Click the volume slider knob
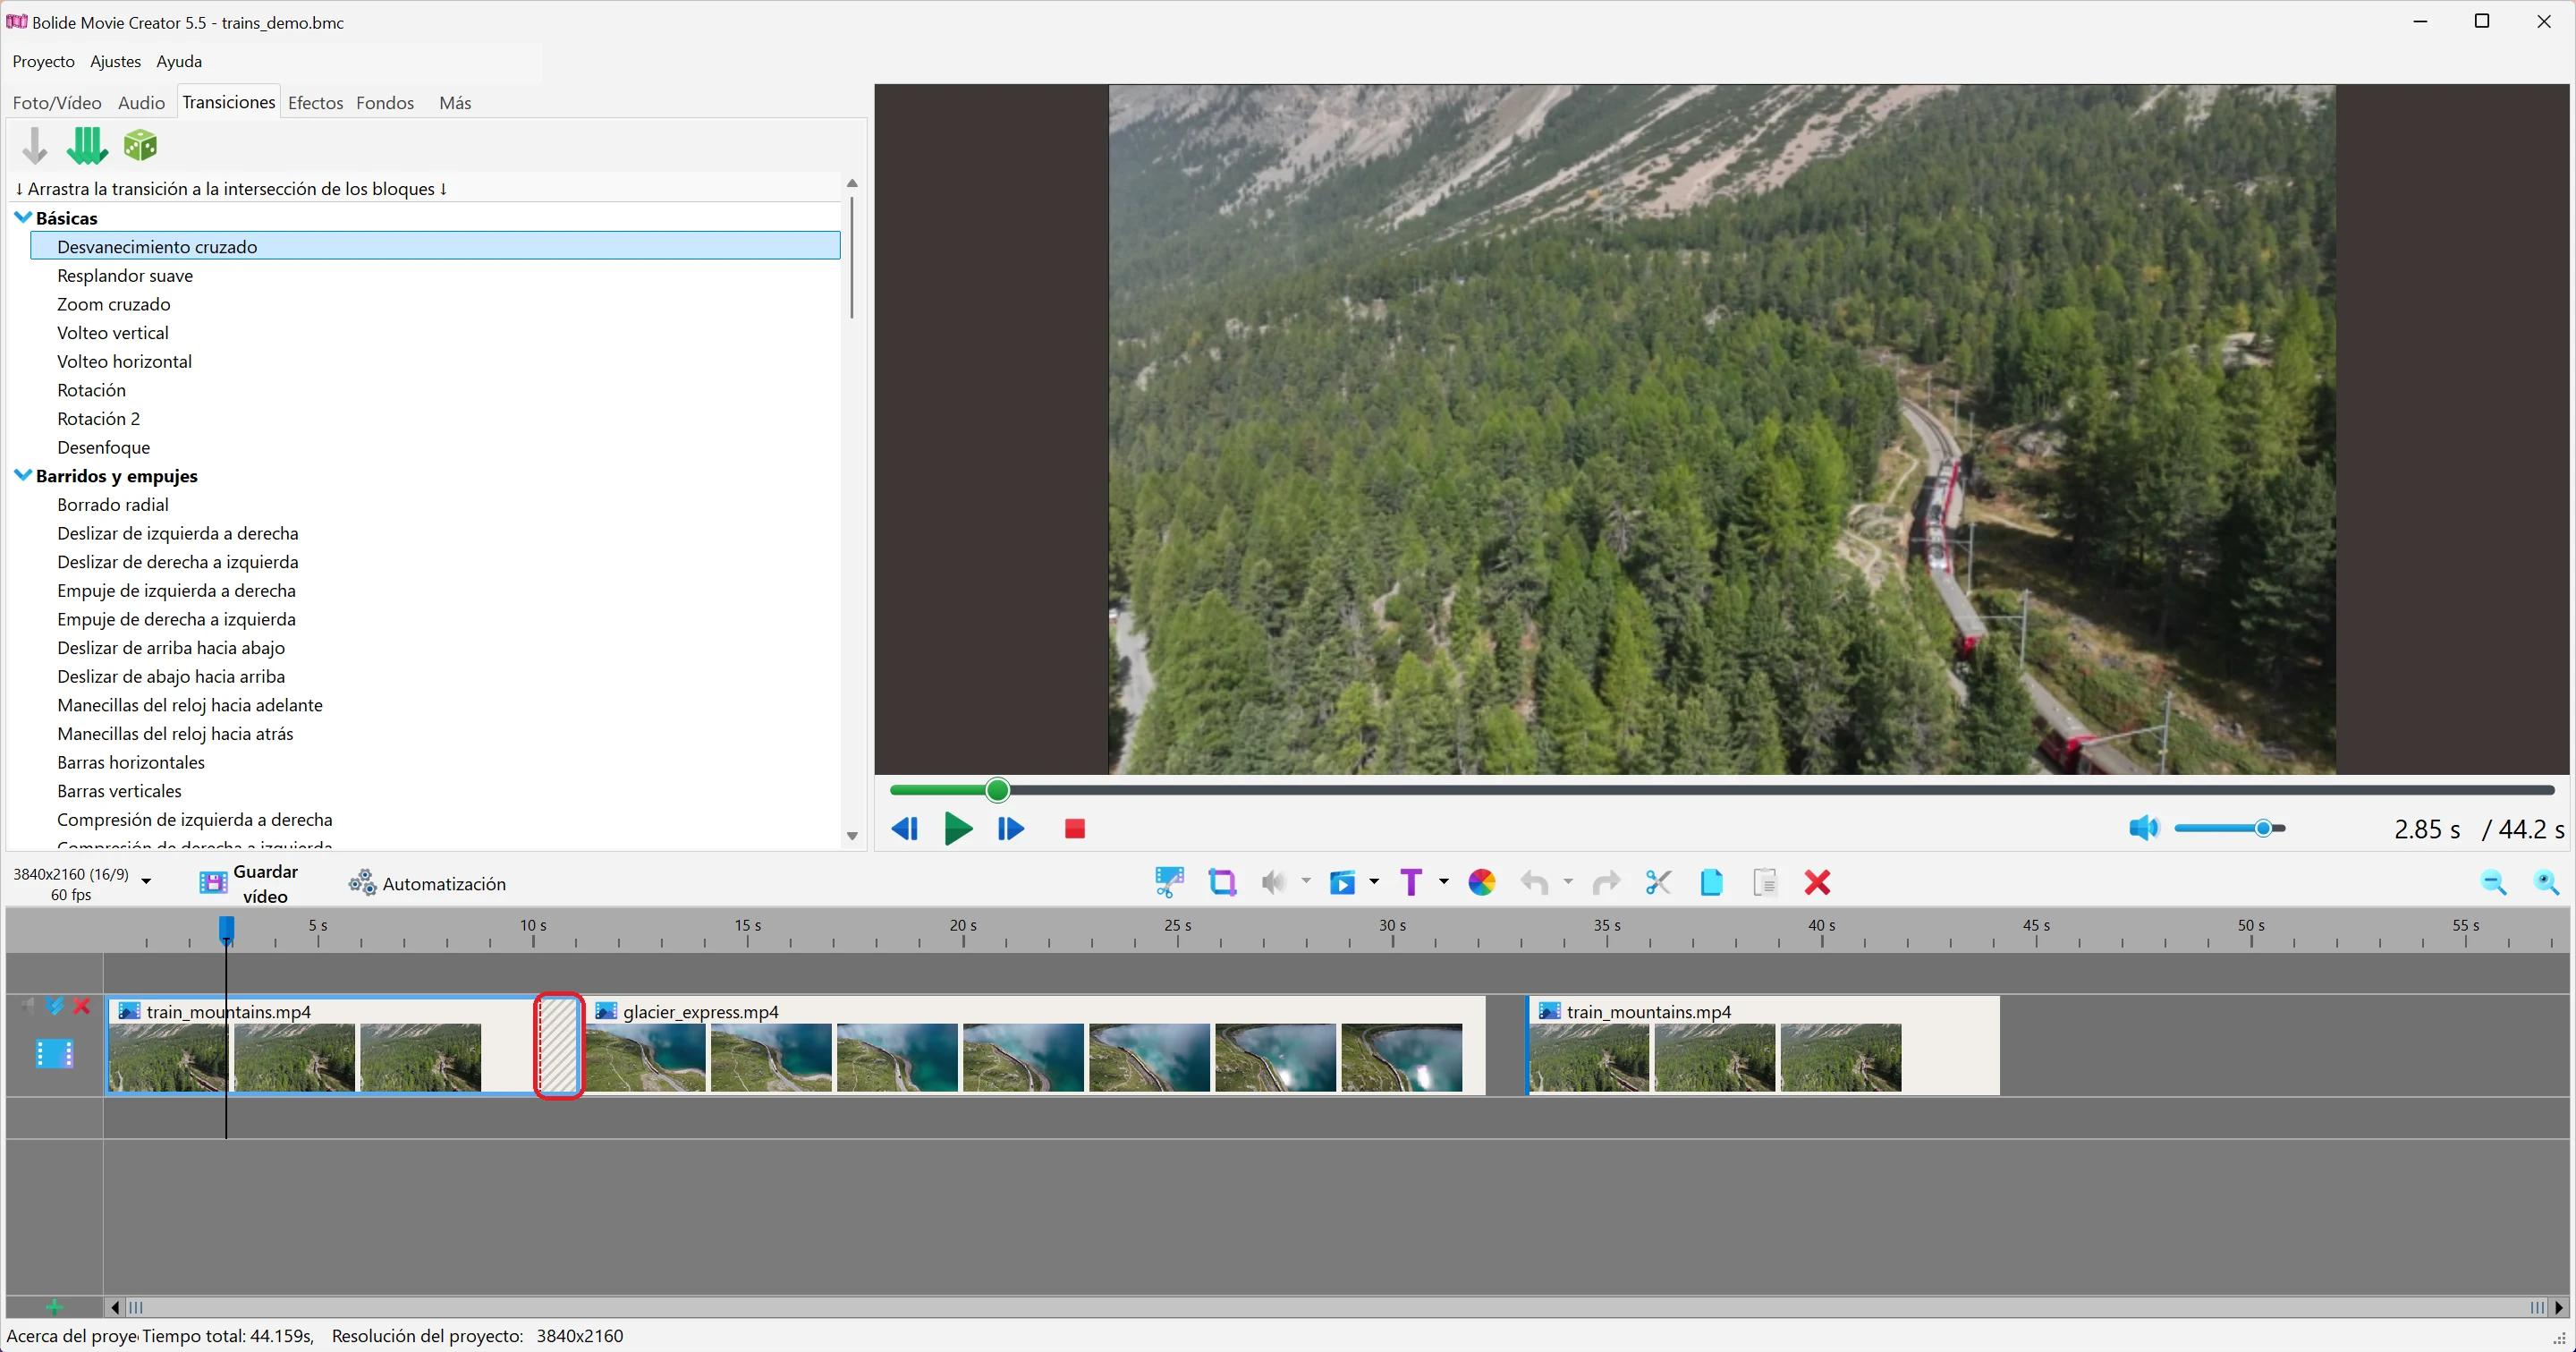 click(2263, 828)
